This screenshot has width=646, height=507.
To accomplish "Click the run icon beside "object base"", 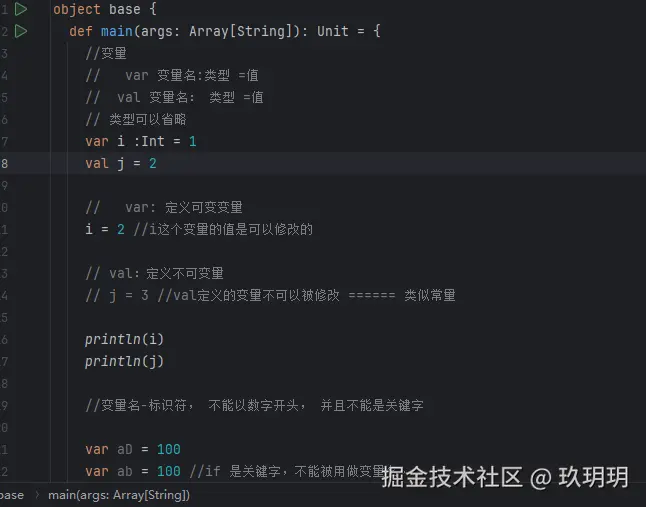I will click(x=21, y=9).
